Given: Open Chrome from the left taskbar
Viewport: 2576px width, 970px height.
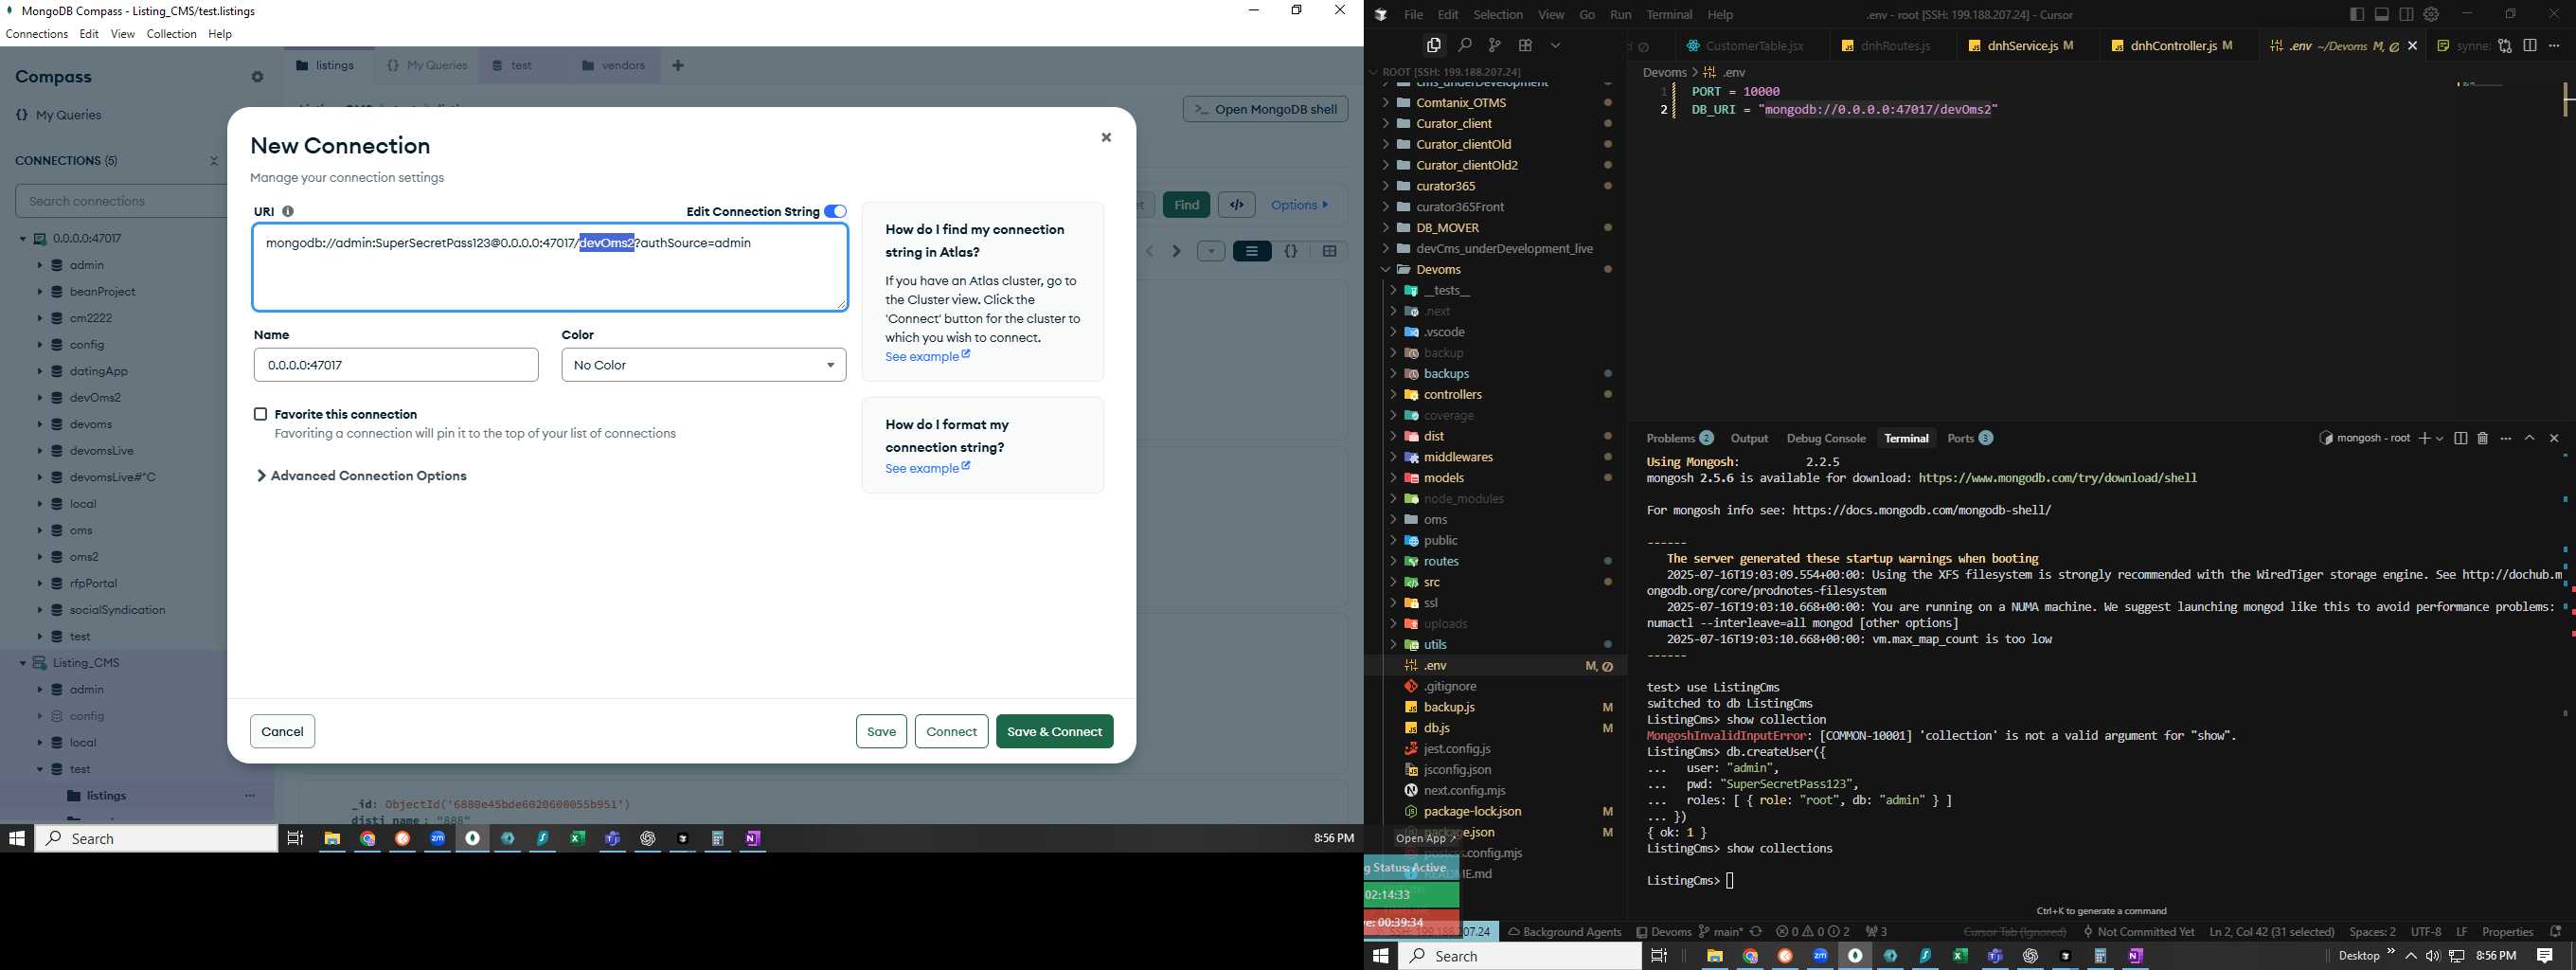Looking at the screenshot, I should (368, 838).
